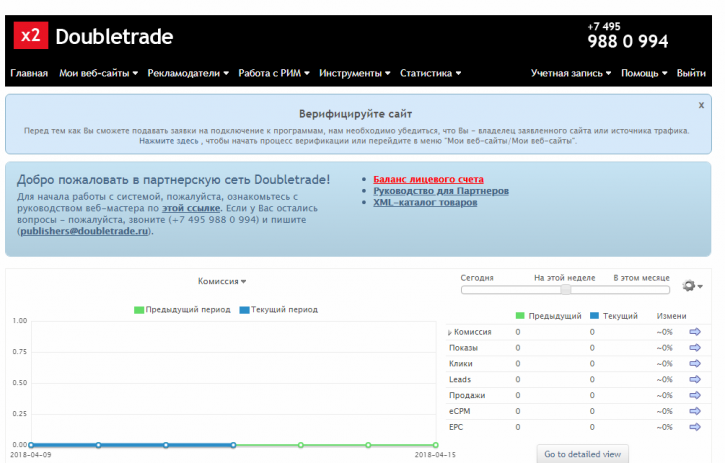This screenshot has width=725, height=463.
Task: Click the Измени column header
Action: click(x=671, y=316)
